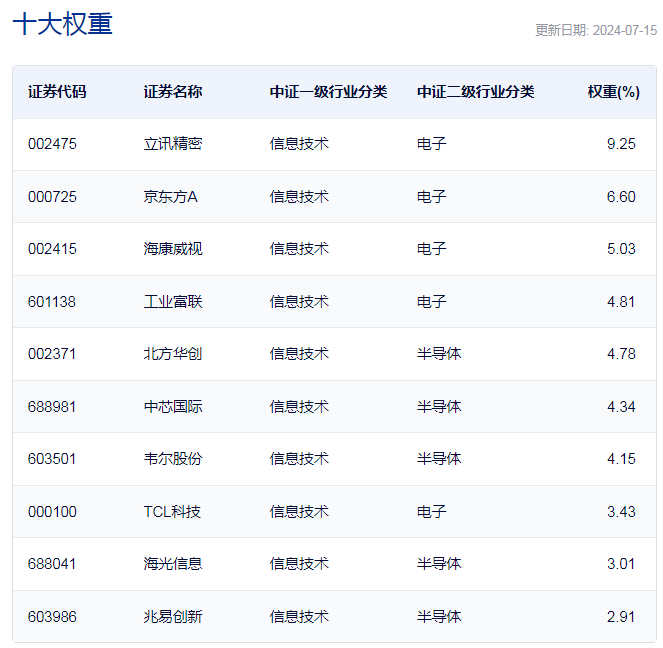Click 信息技术 in the 立讯精密 row
This screenshot has height=648, width=663.
click(299, 144)
